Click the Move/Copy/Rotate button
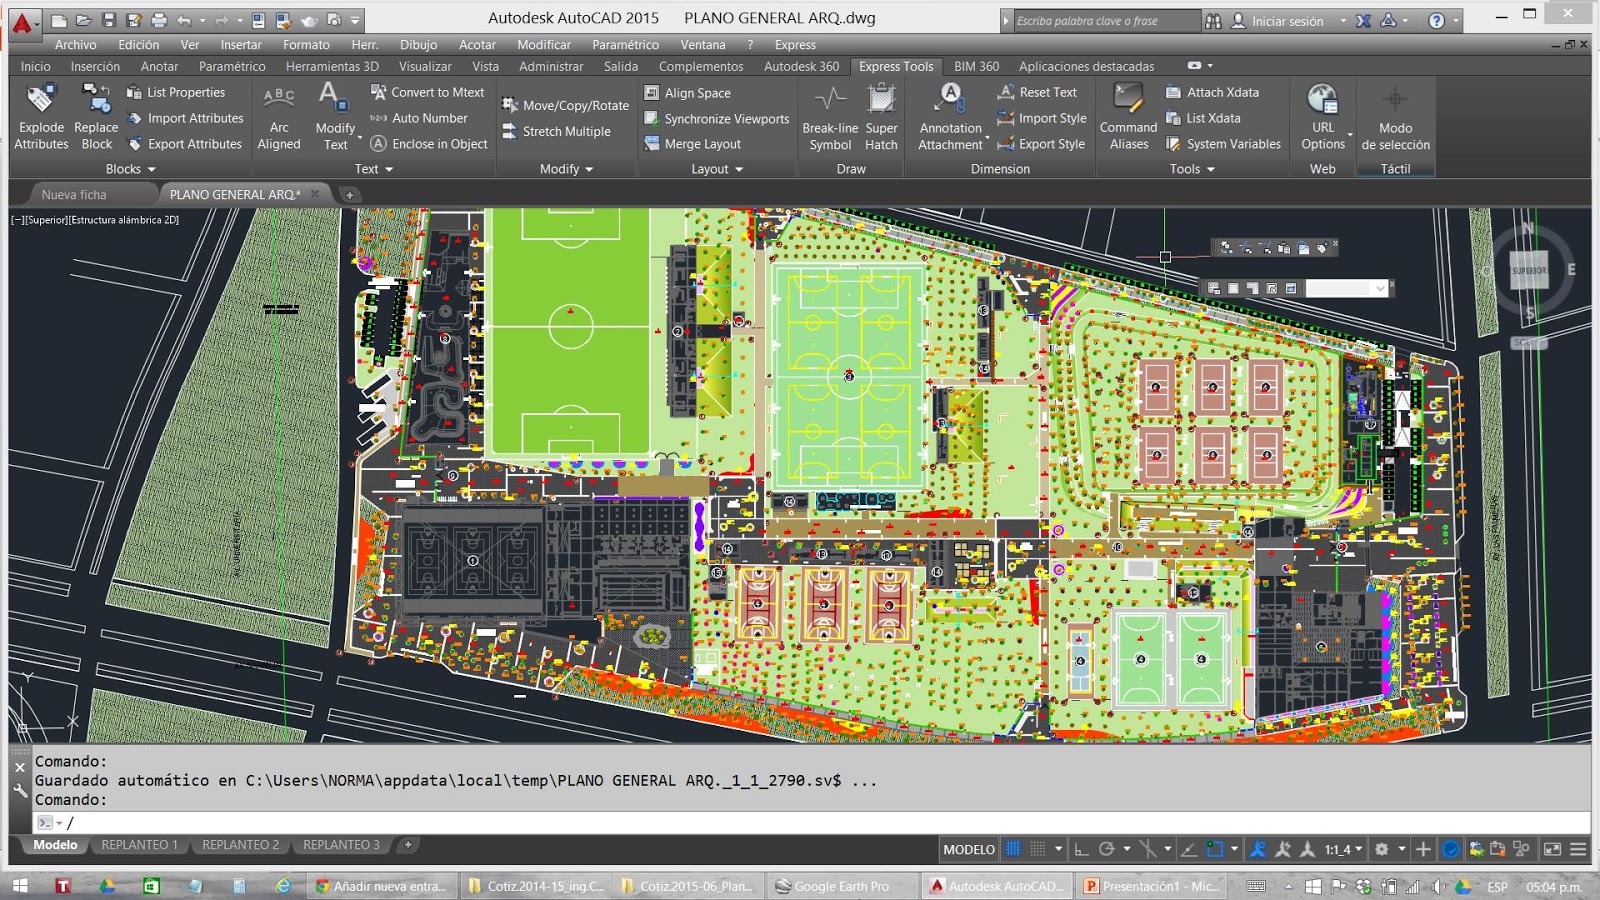Image resolution: width=1600 pixels, height=900 pixels. pos(565,105)
